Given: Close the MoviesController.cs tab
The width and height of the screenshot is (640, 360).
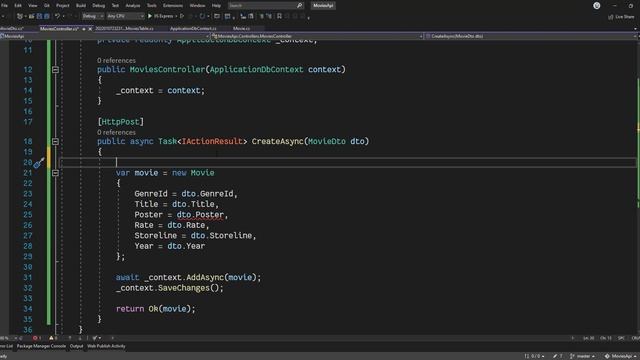Looking at the screenshot, I should tap(90, 29).
